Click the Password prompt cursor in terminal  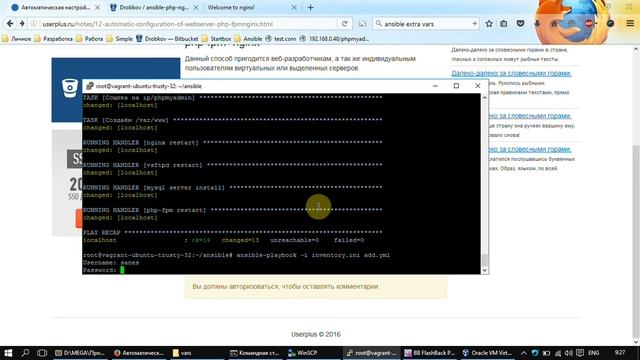(122, 270)
